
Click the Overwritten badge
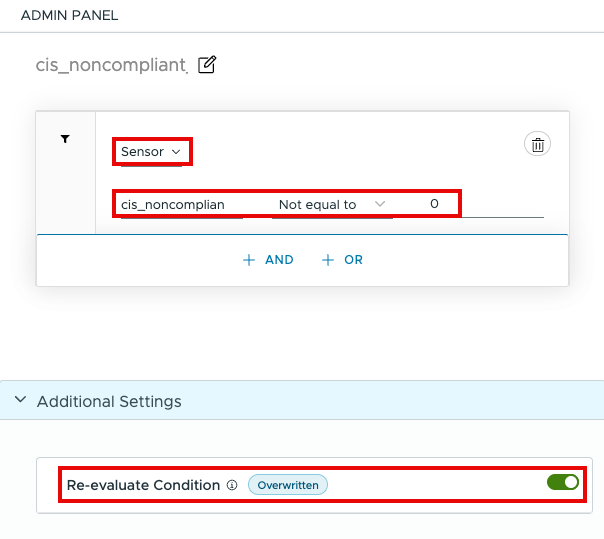[x=287, y=485]
